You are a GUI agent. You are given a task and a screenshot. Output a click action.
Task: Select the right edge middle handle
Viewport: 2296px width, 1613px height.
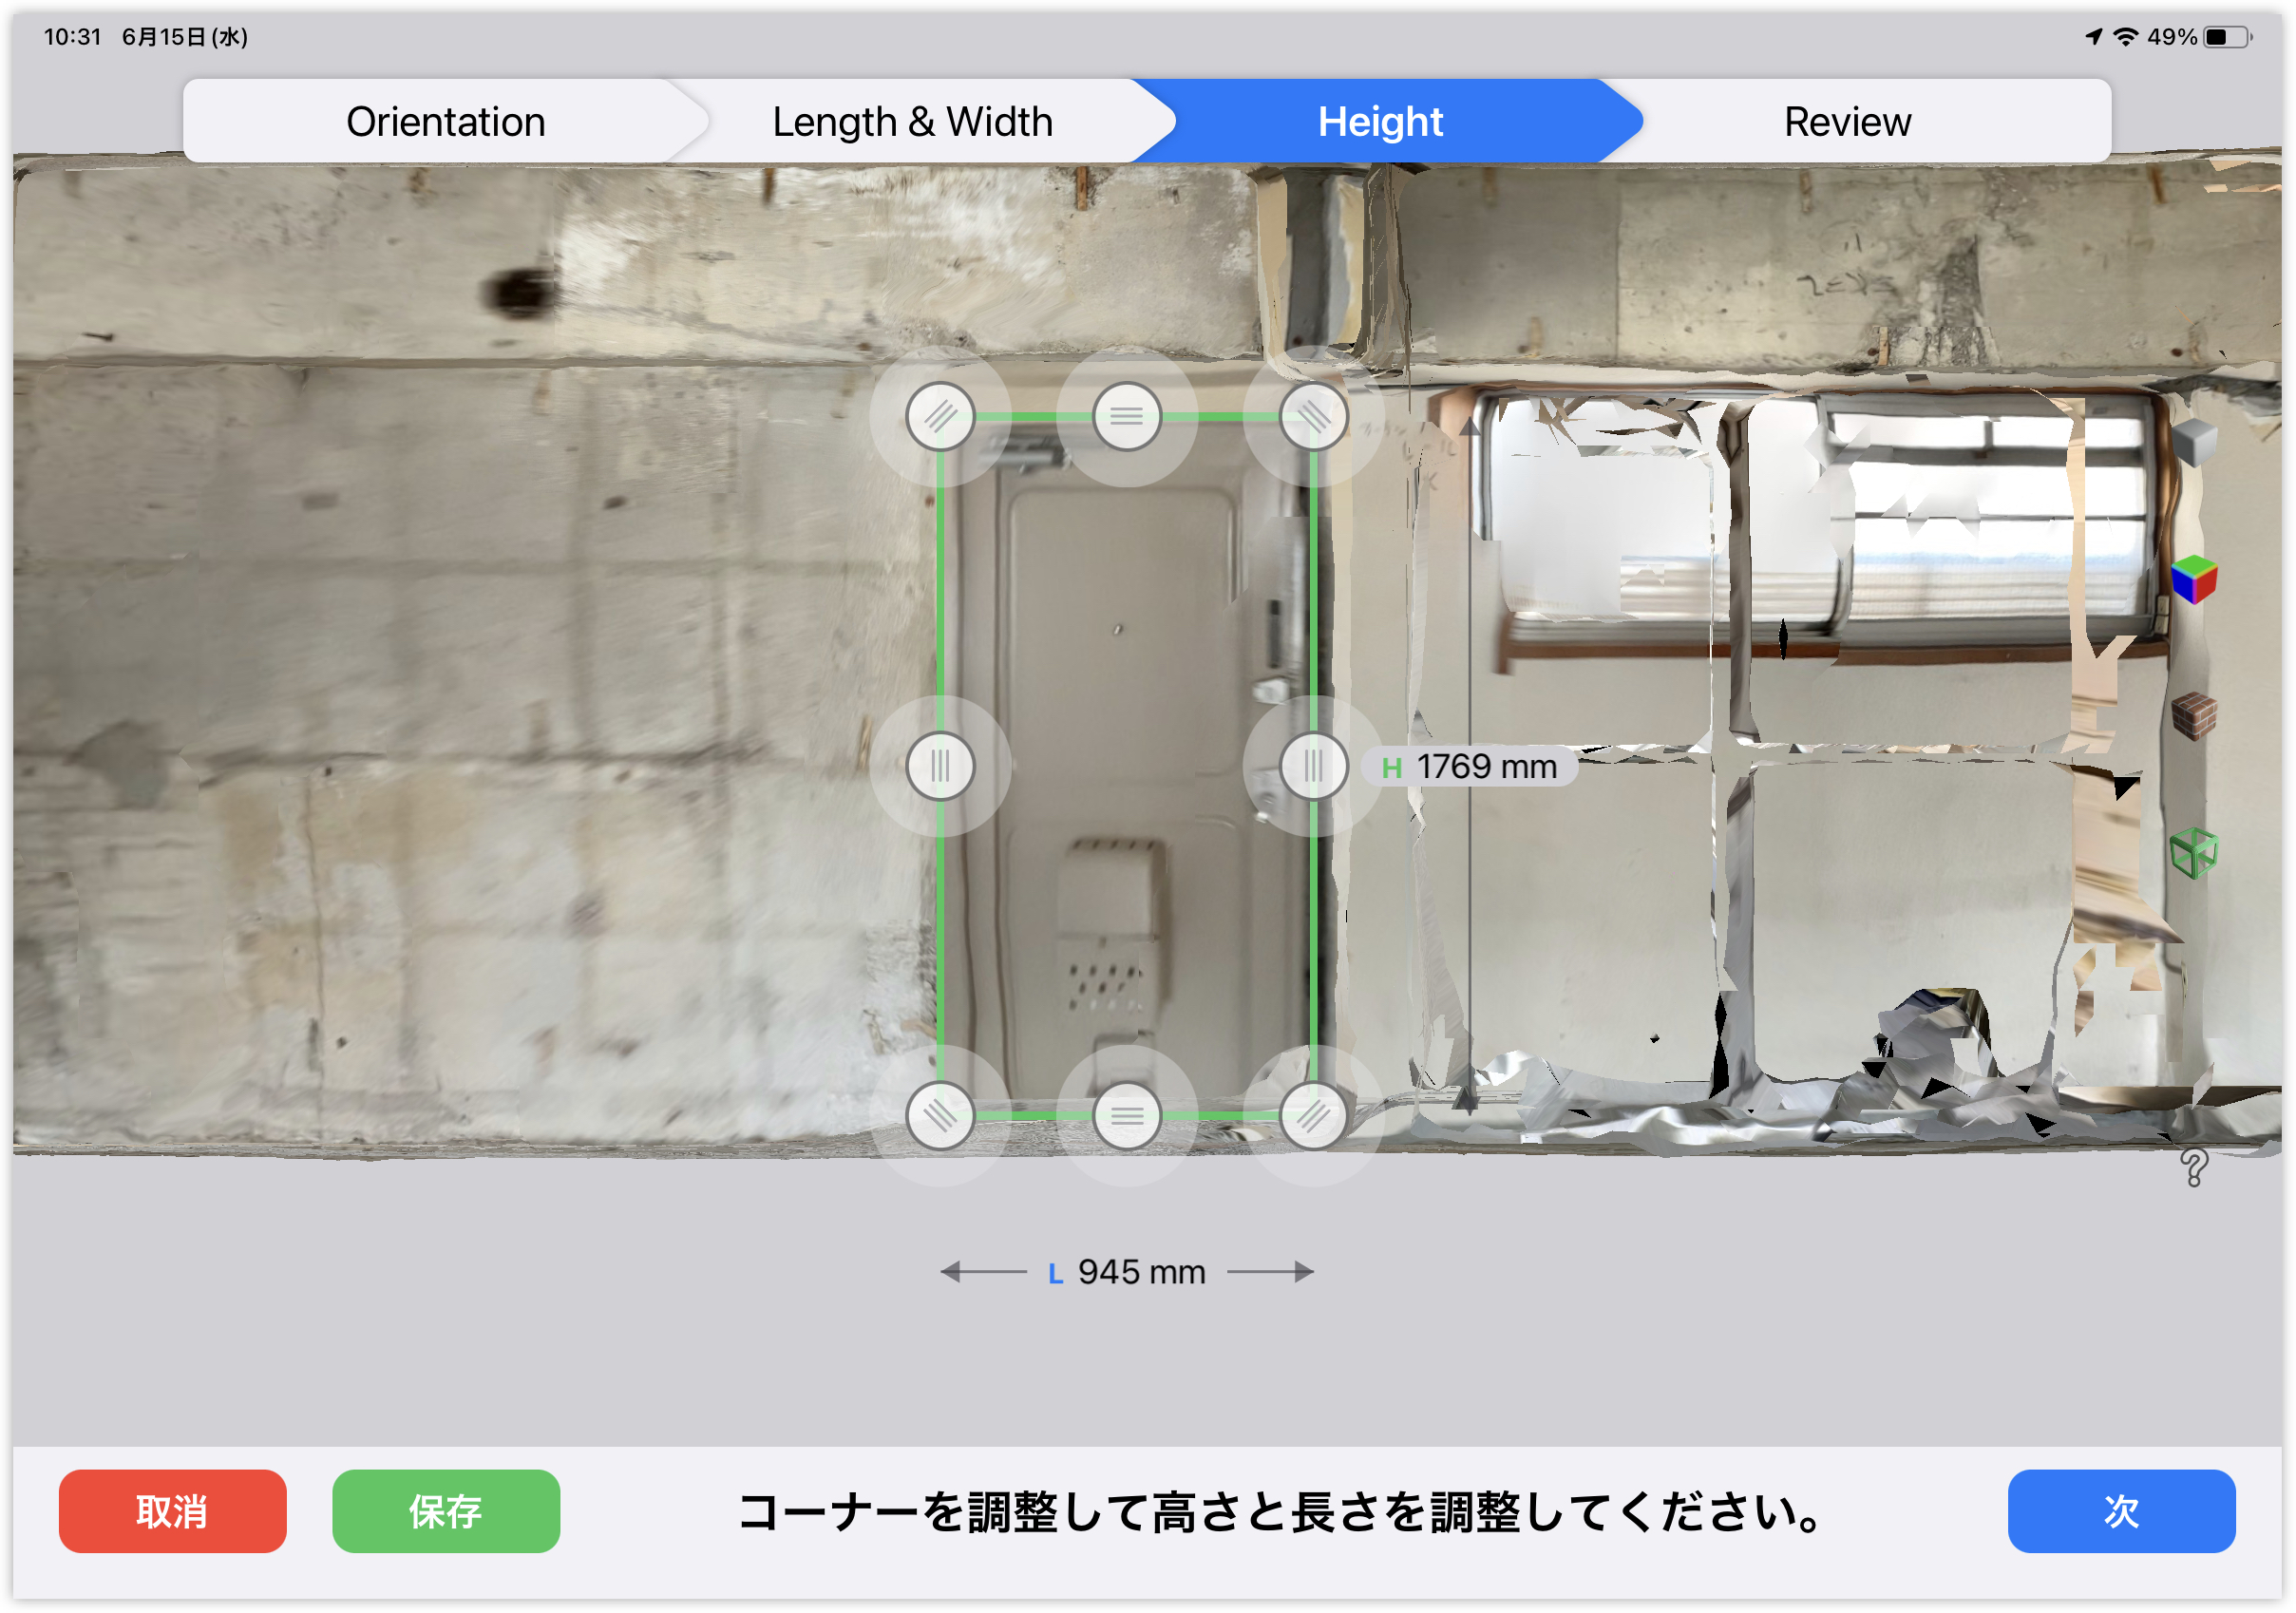coord(1314,766)
